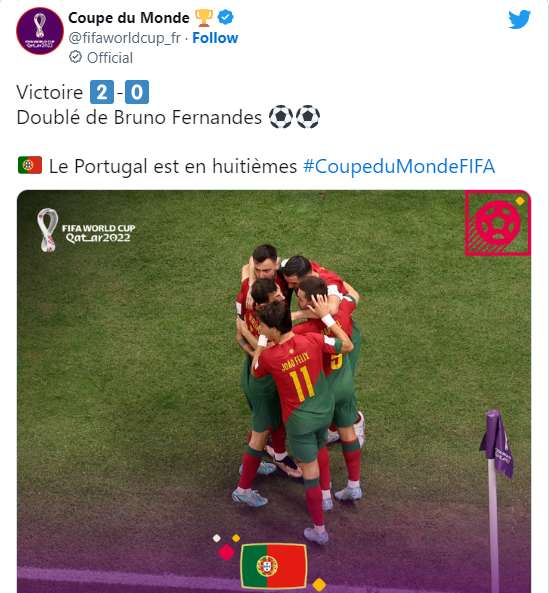
Task: Open the Coupe du Monde profile avatar
Action: pos(40,31)
